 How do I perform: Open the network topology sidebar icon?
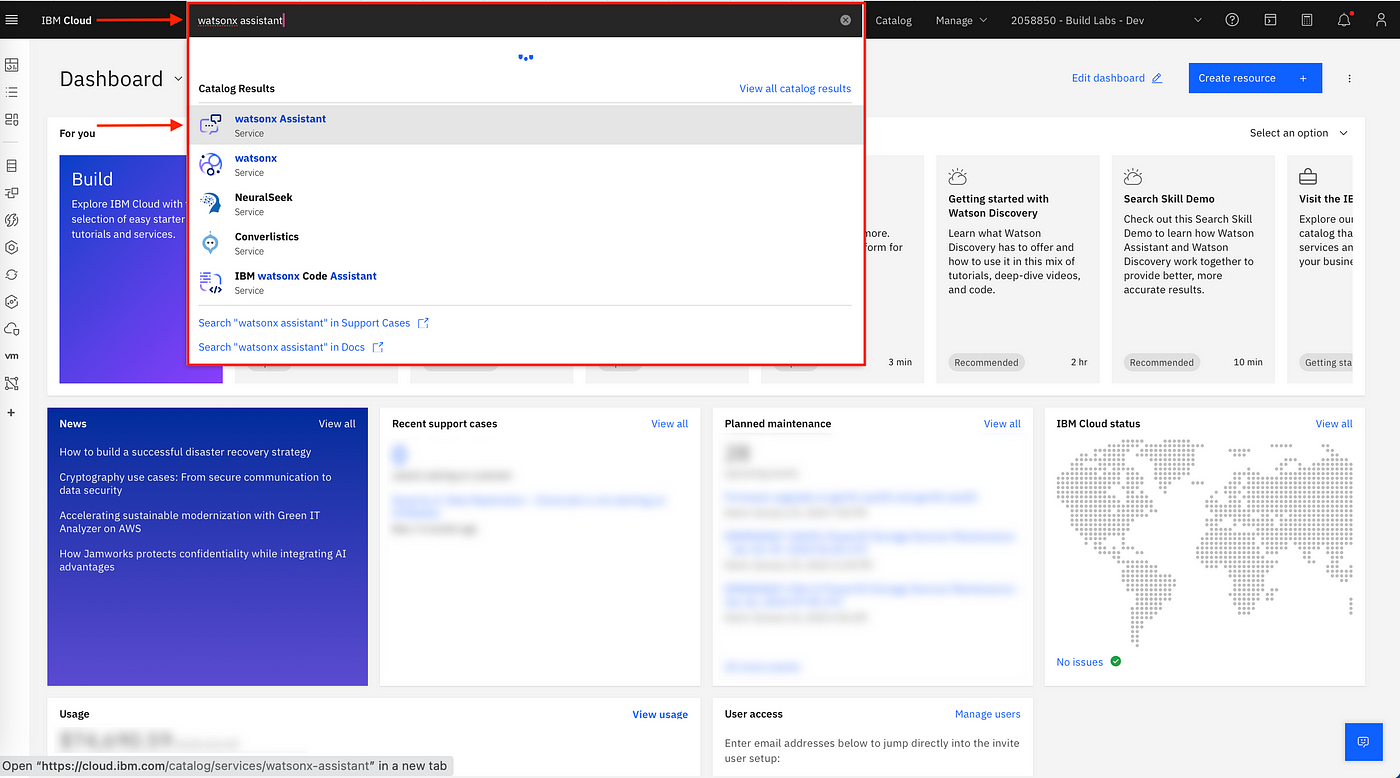(12, 383)
